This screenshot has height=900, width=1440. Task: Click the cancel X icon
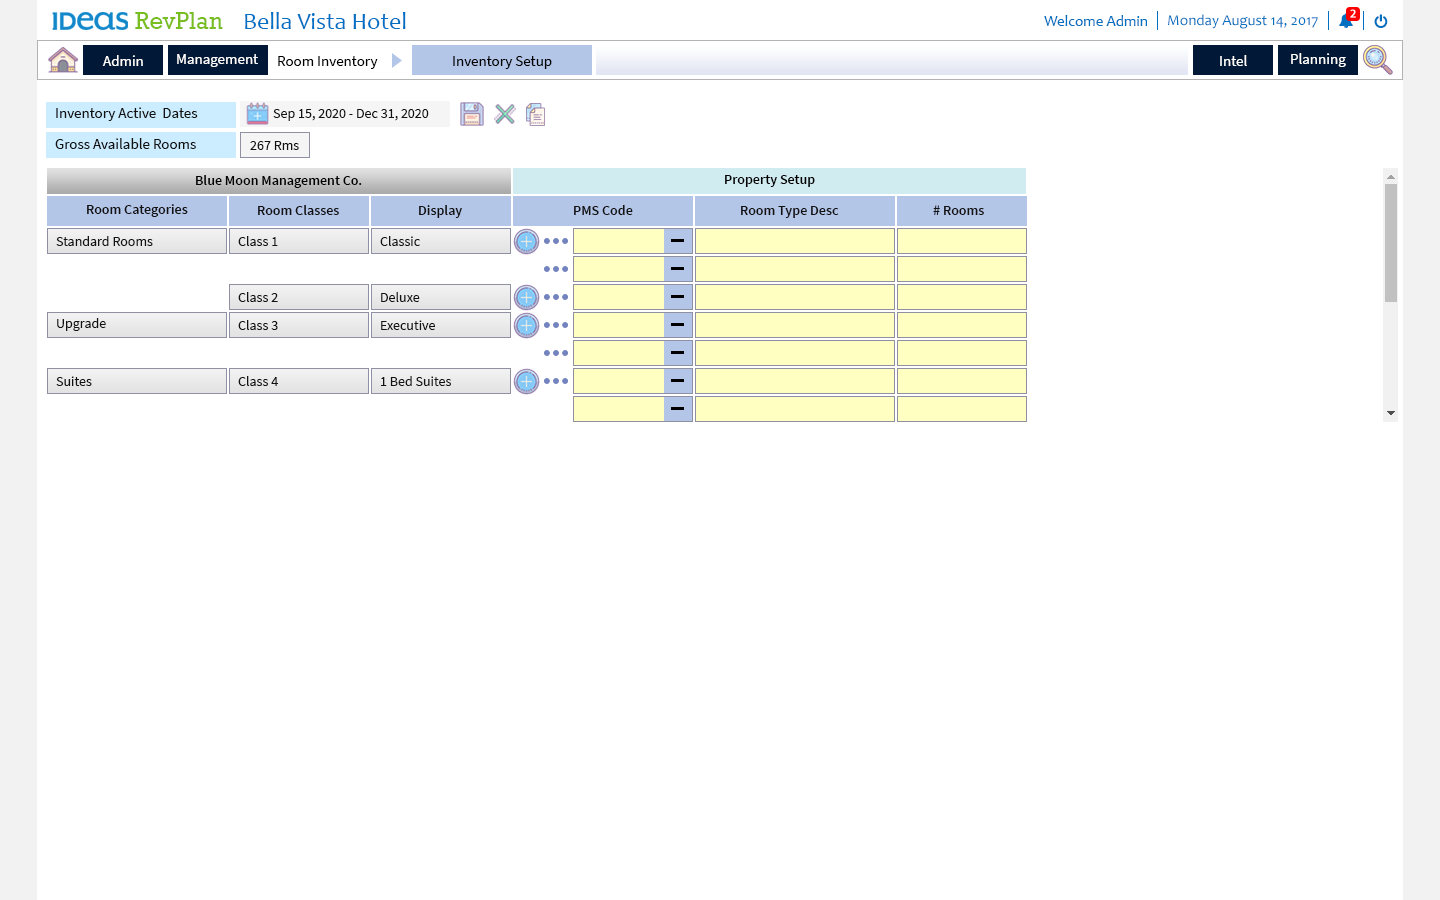coord(505,114)
